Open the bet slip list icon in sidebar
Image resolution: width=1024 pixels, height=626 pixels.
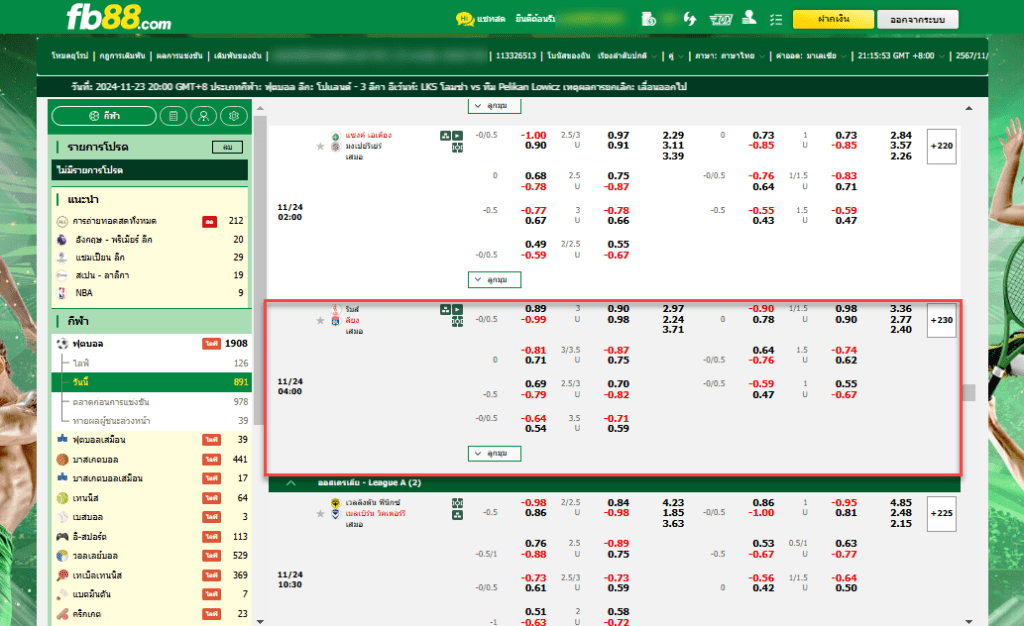pos(173,116)
